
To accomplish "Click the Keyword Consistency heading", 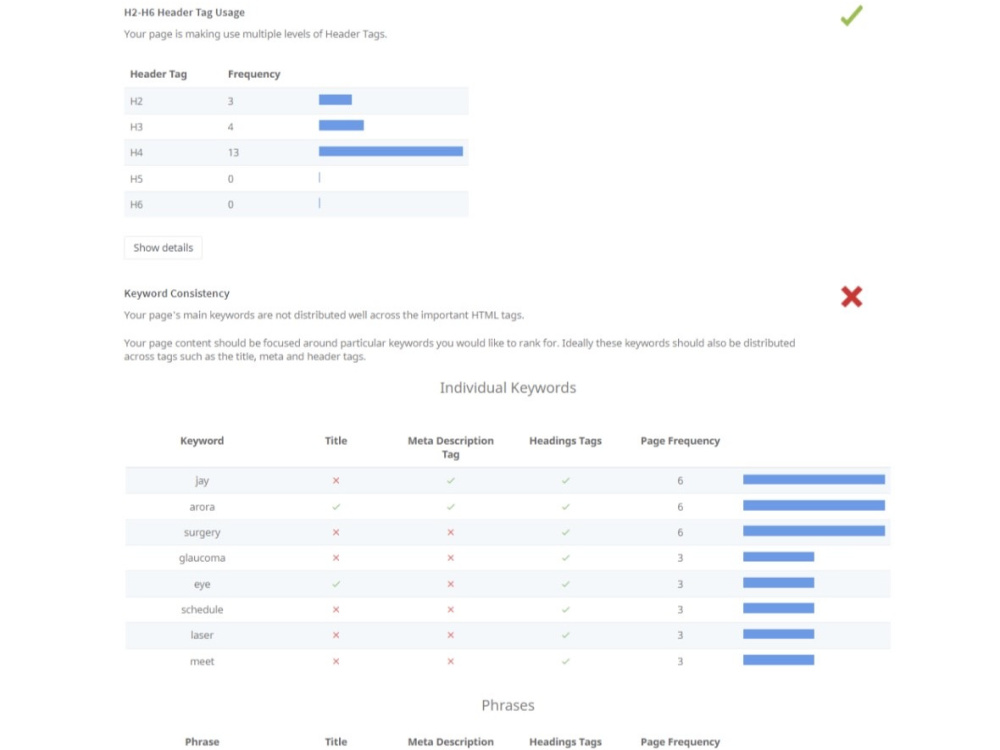I will point(177,293).
